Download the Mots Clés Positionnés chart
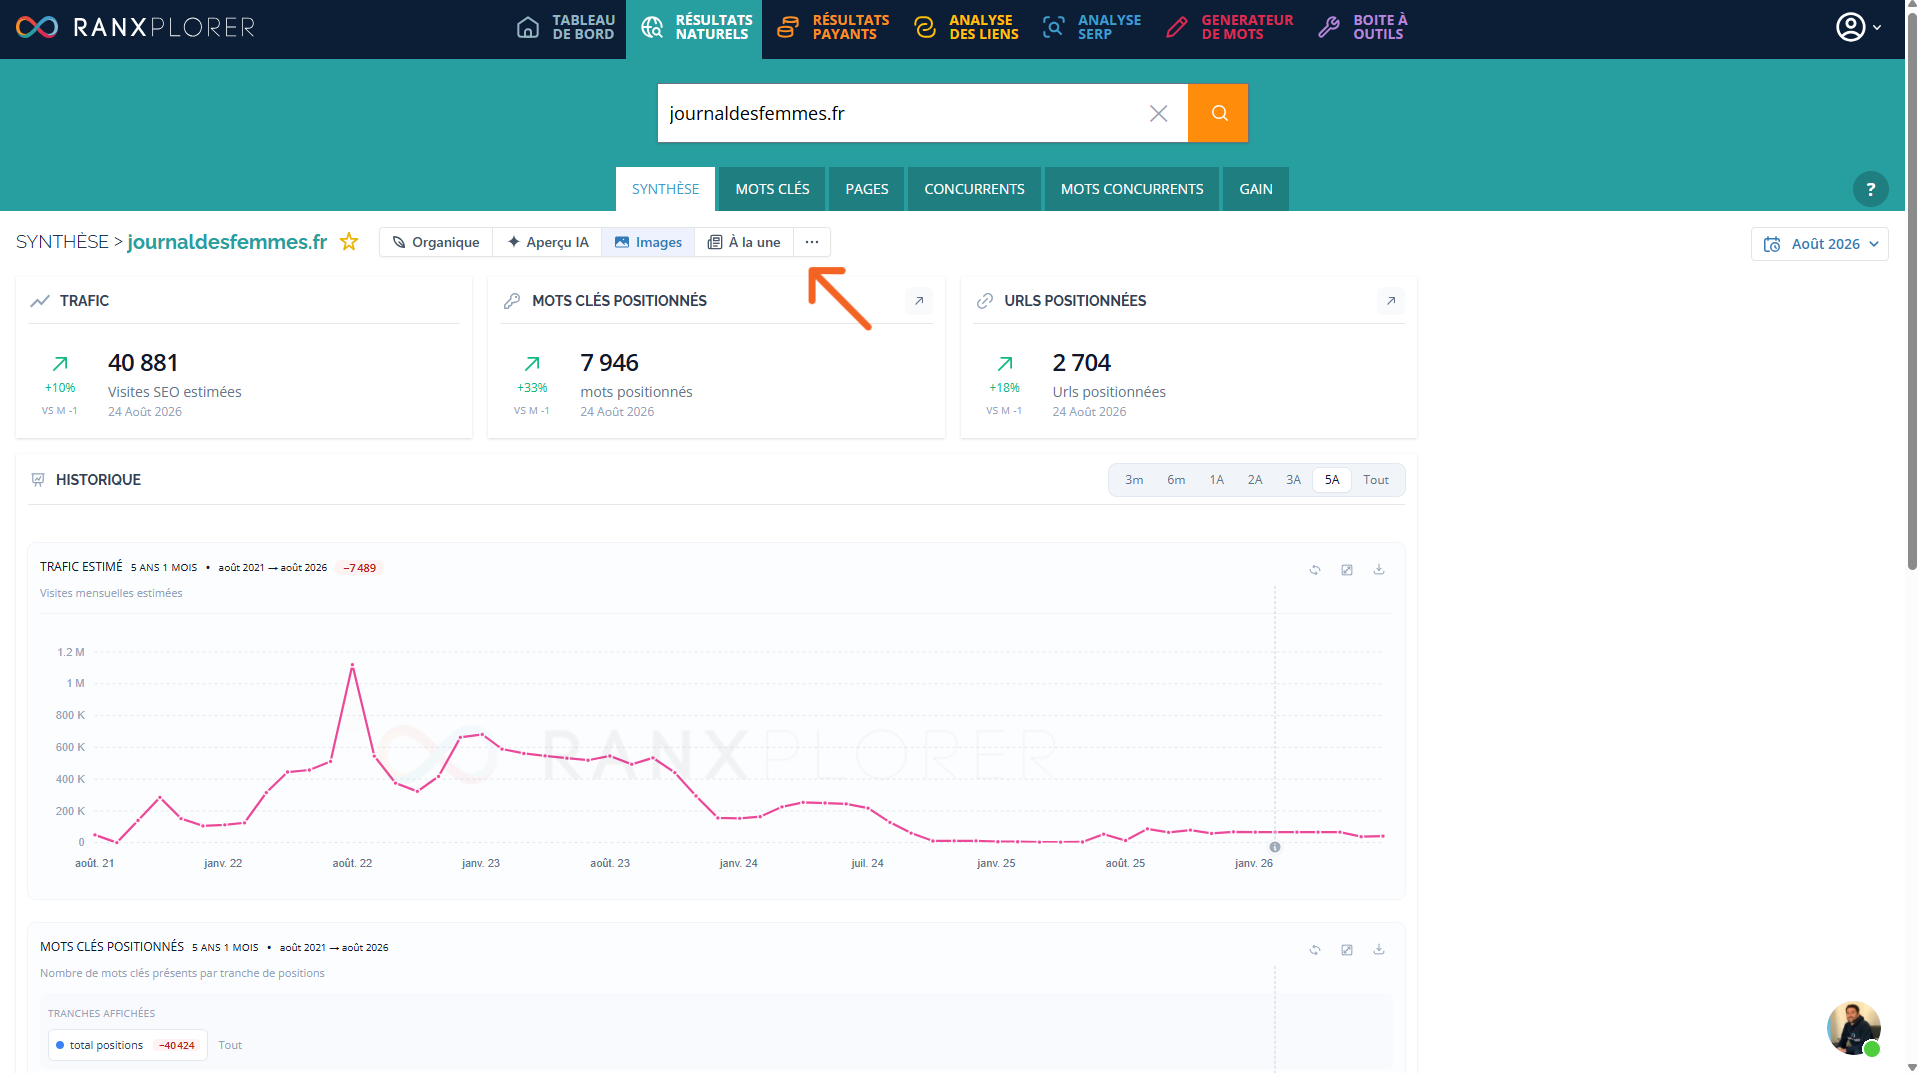 click(1379, 950)
